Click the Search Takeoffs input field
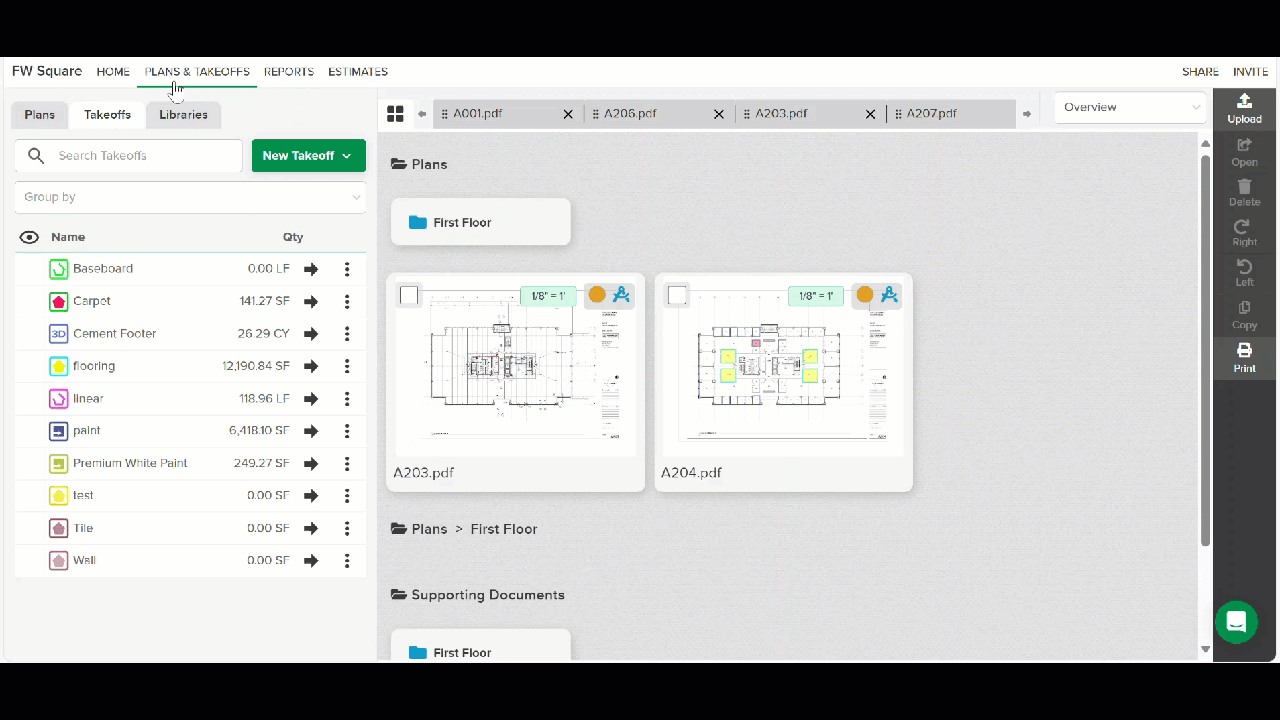 point(129,156)
